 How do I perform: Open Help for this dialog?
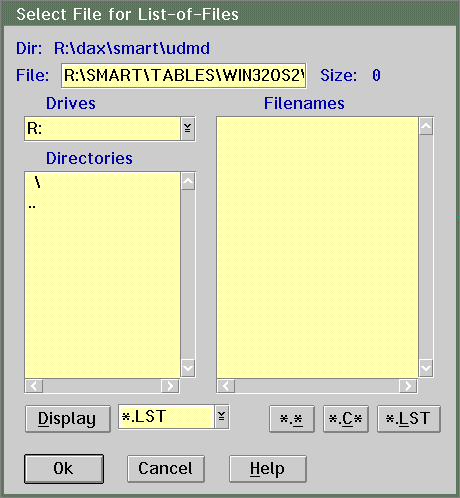(x=268, y=469)
